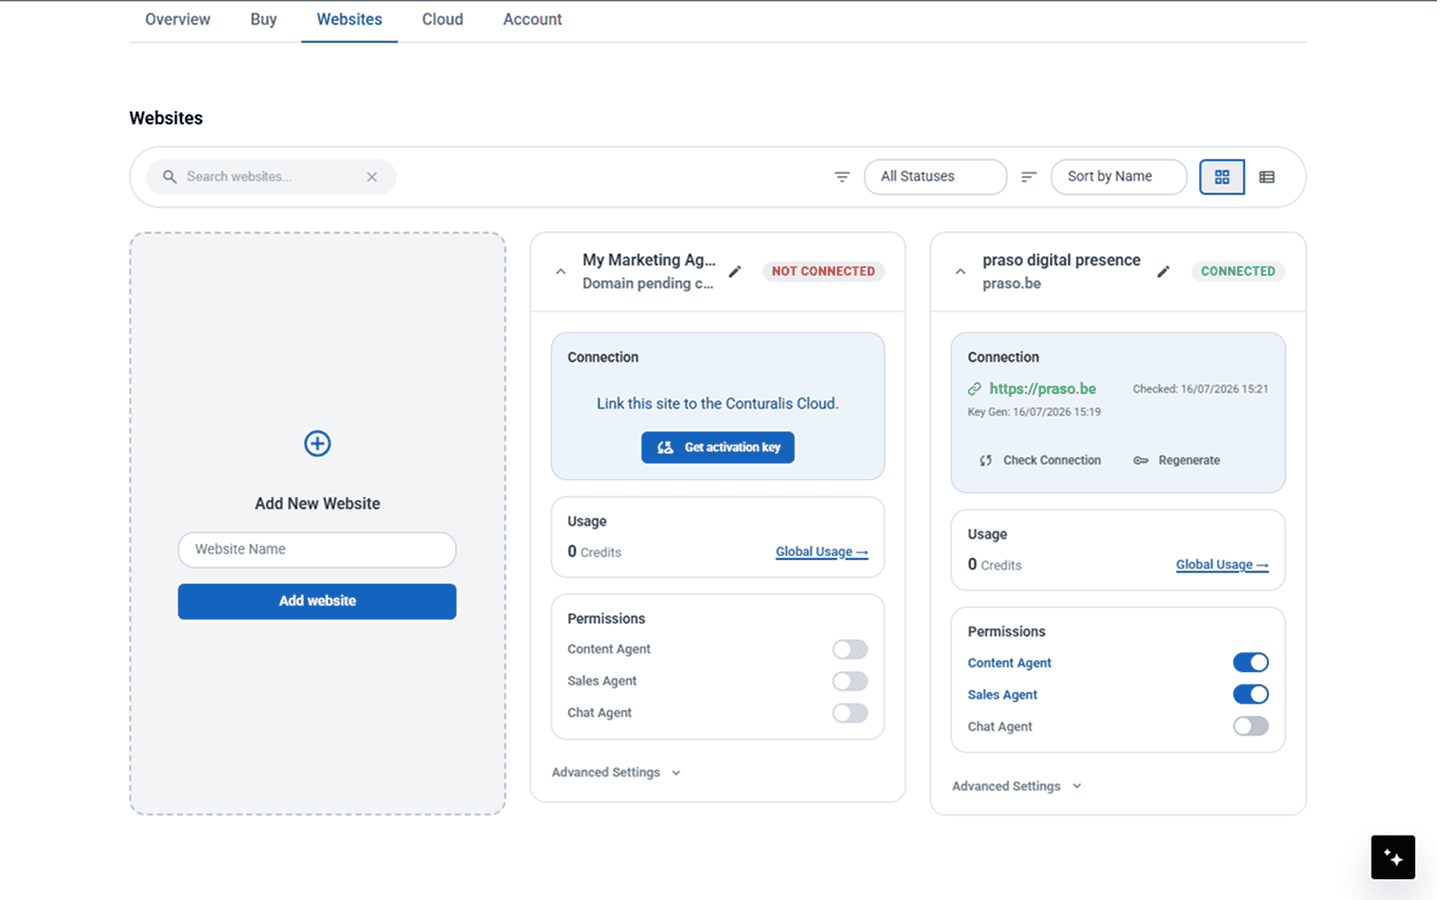
Task: Click the search magnifier icon
Action: coord(170,177)
